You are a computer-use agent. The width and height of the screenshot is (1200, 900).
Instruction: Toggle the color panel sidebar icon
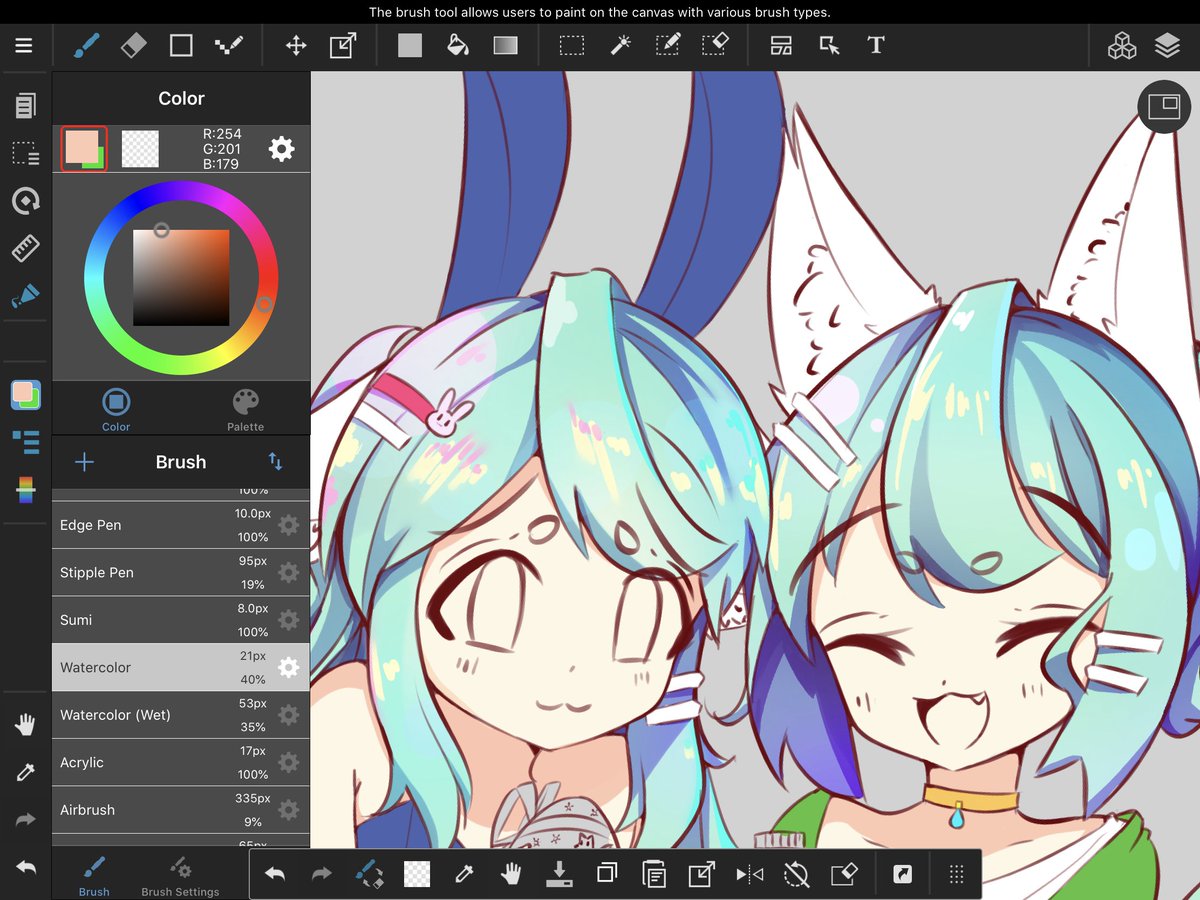pyautogui.click(x=25, y=395)
